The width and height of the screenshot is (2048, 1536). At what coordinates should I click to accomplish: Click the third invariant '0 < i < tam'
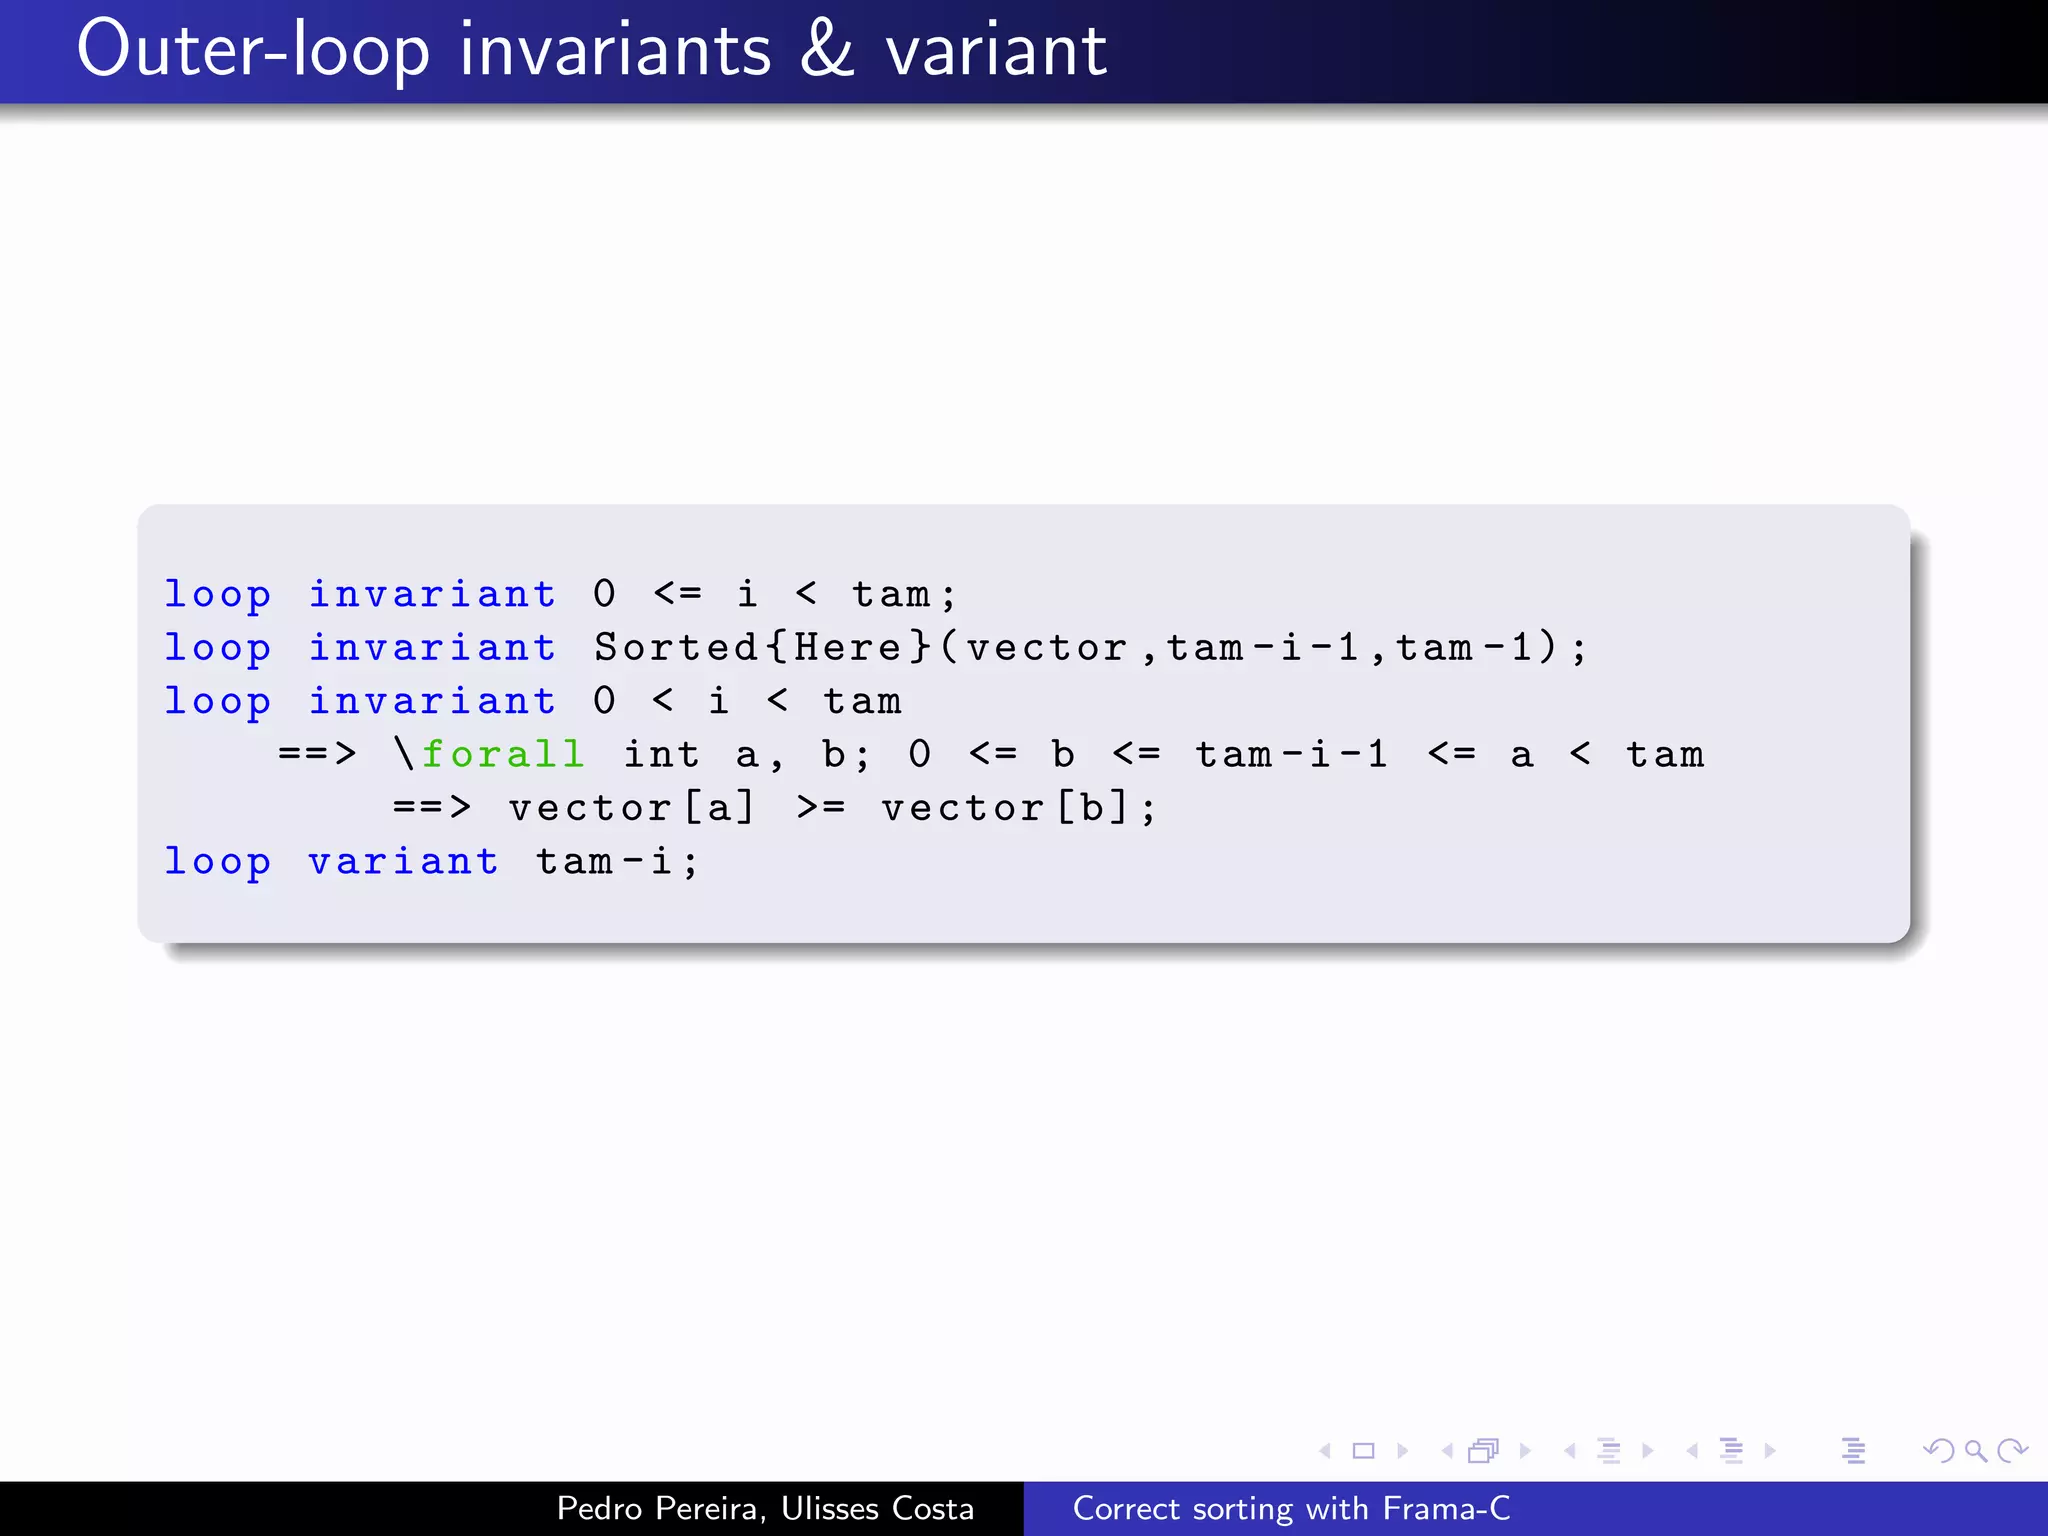747,701
